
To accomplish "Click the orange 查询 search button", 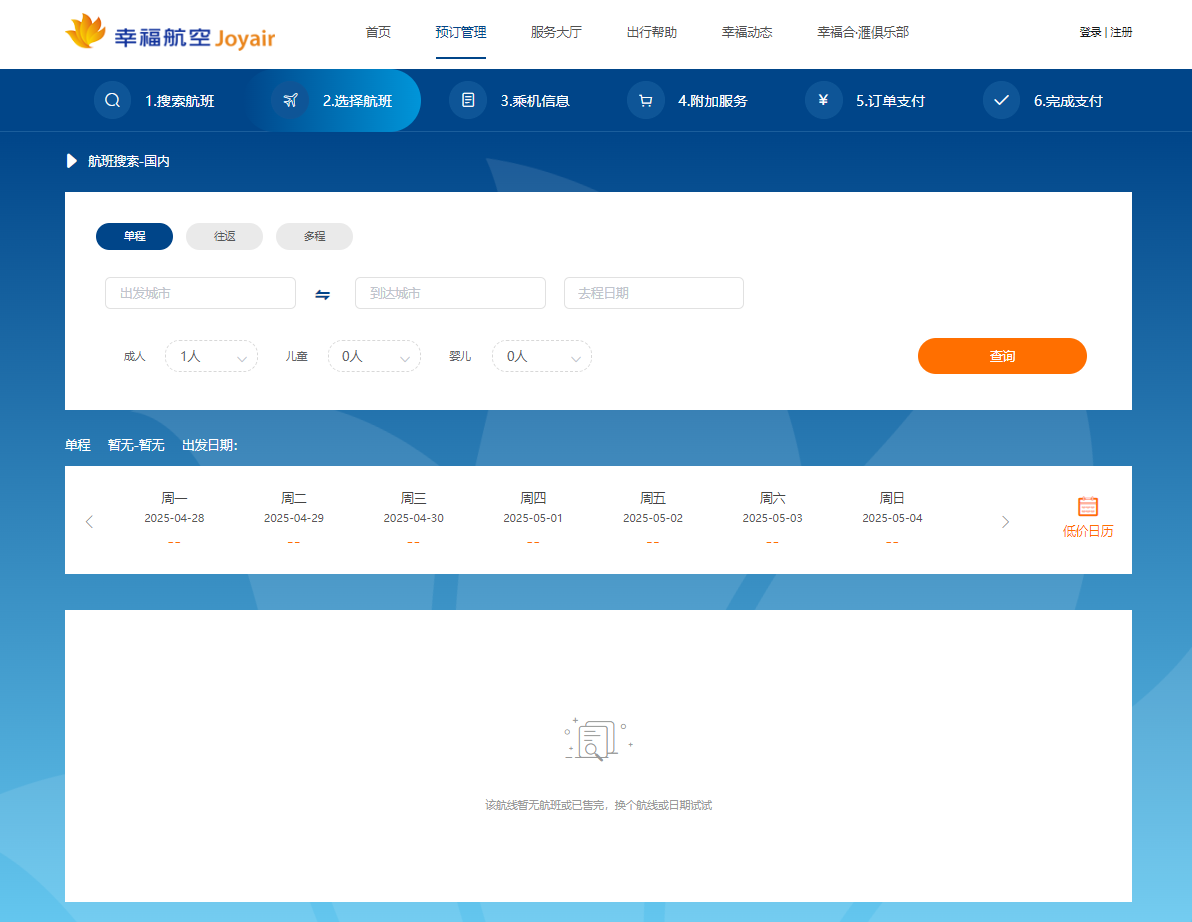I will 1002,356.
